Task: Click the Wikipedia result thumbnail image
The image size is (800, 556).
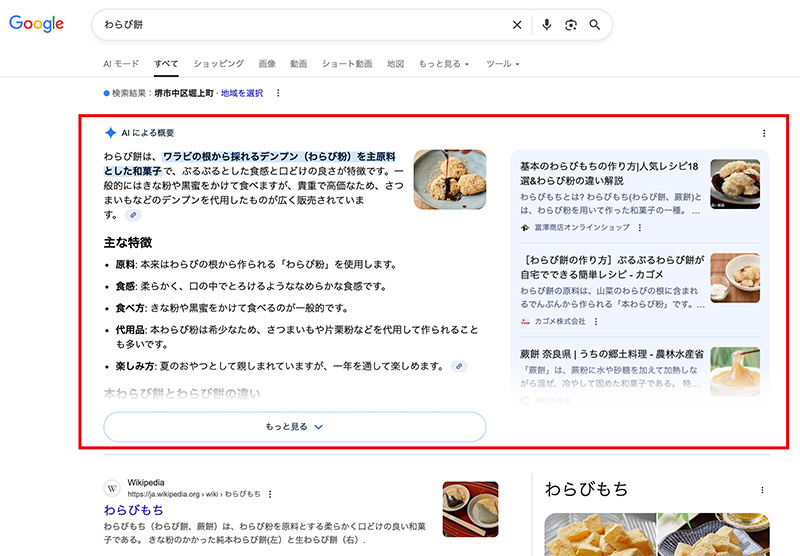Action: [470, 509]
